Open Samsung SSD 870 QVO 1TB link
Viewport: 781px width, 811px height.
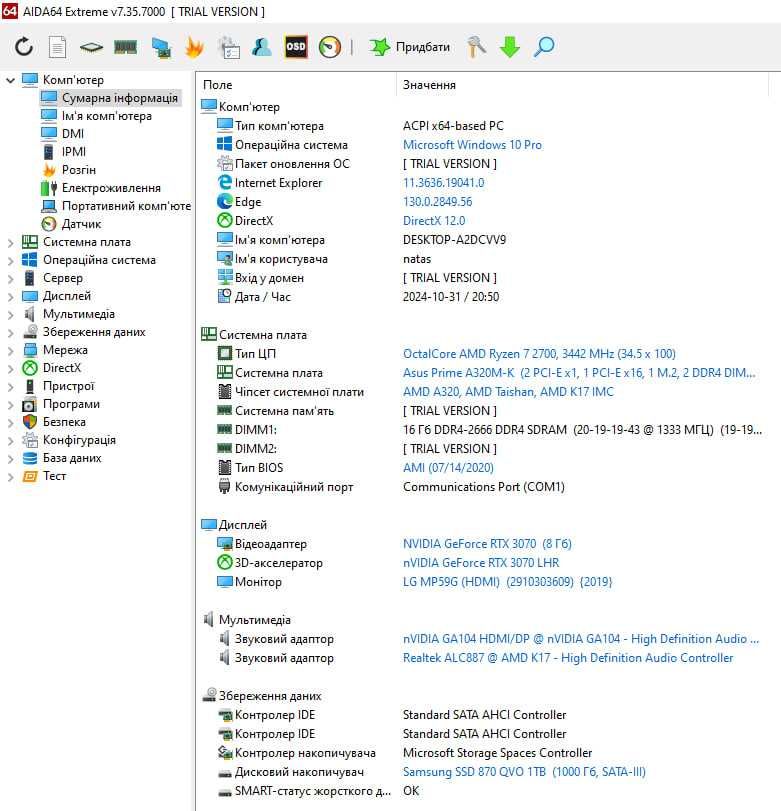(524, 772)
